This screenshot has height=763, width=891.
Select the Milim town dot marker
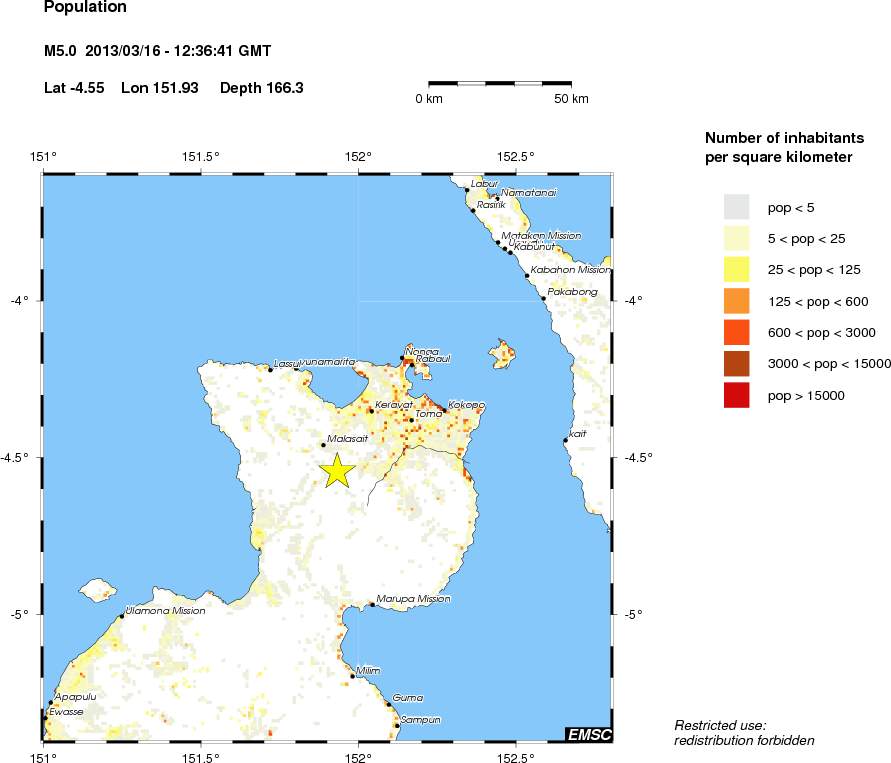click(x=353, y=676)
